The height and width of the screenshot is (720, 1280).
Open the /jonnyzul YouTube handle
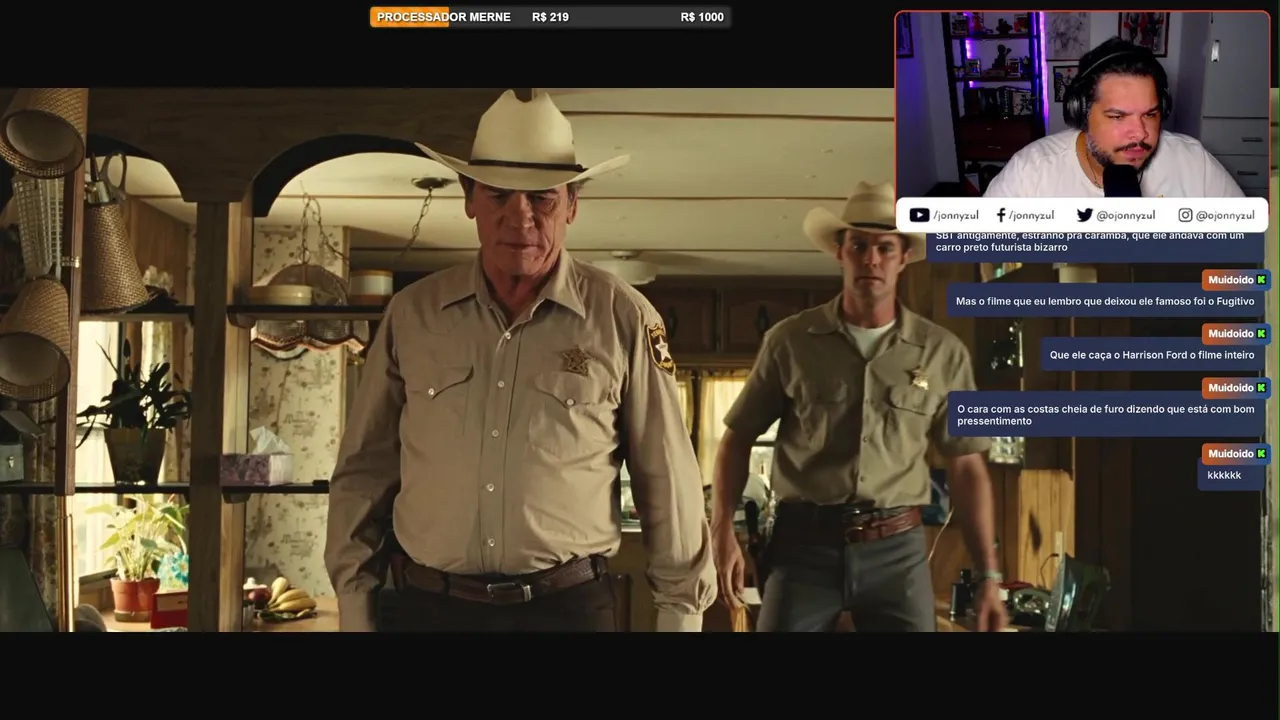coord(956,215)
